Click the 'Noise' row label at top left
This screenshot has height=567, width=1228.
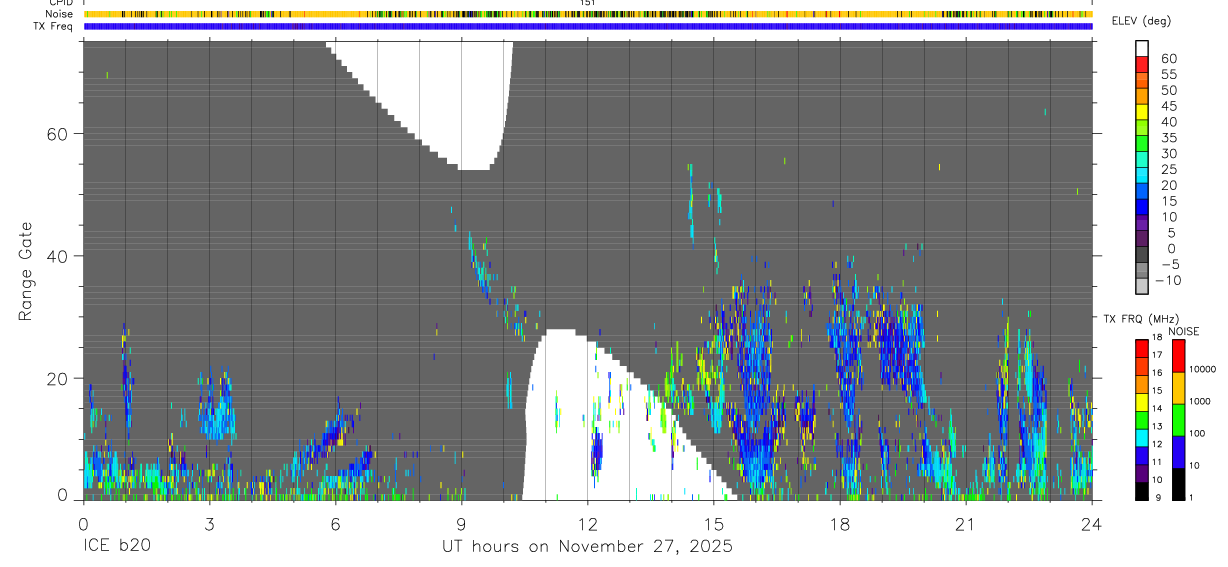[61, 14]
